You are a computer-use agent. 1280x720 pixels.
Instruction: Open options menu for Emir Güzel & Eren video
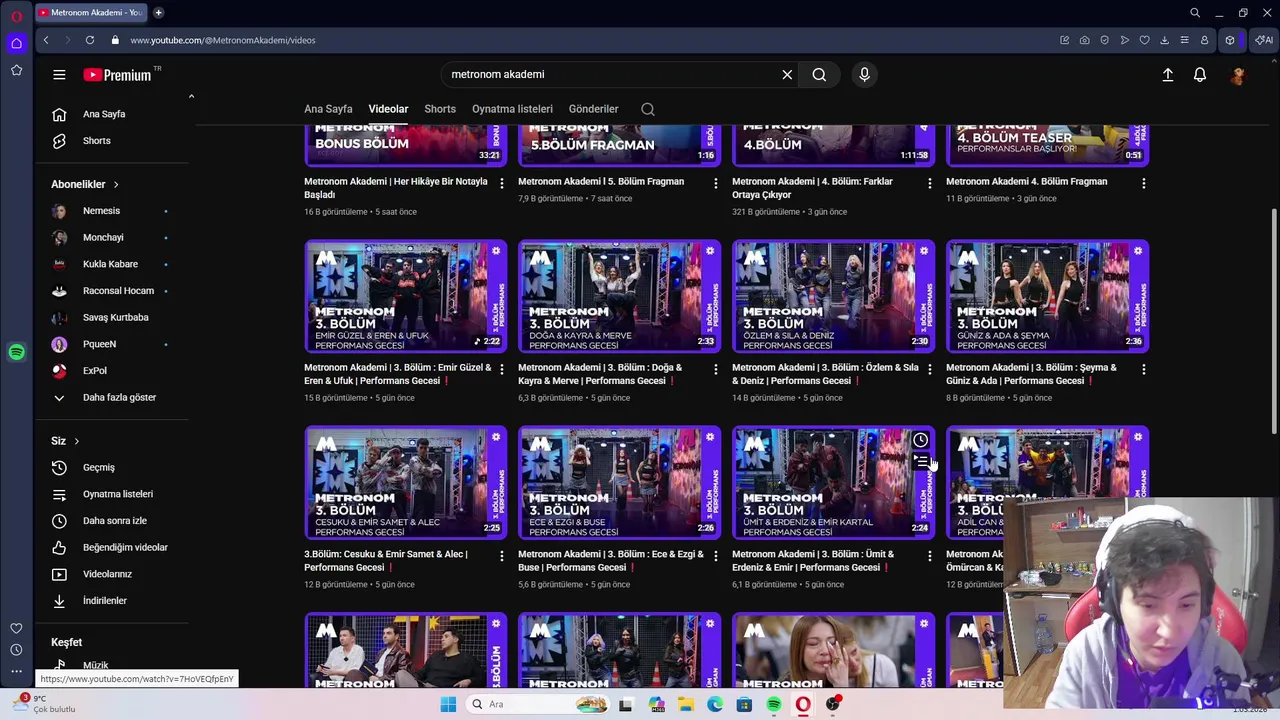[x=502, y=369]
